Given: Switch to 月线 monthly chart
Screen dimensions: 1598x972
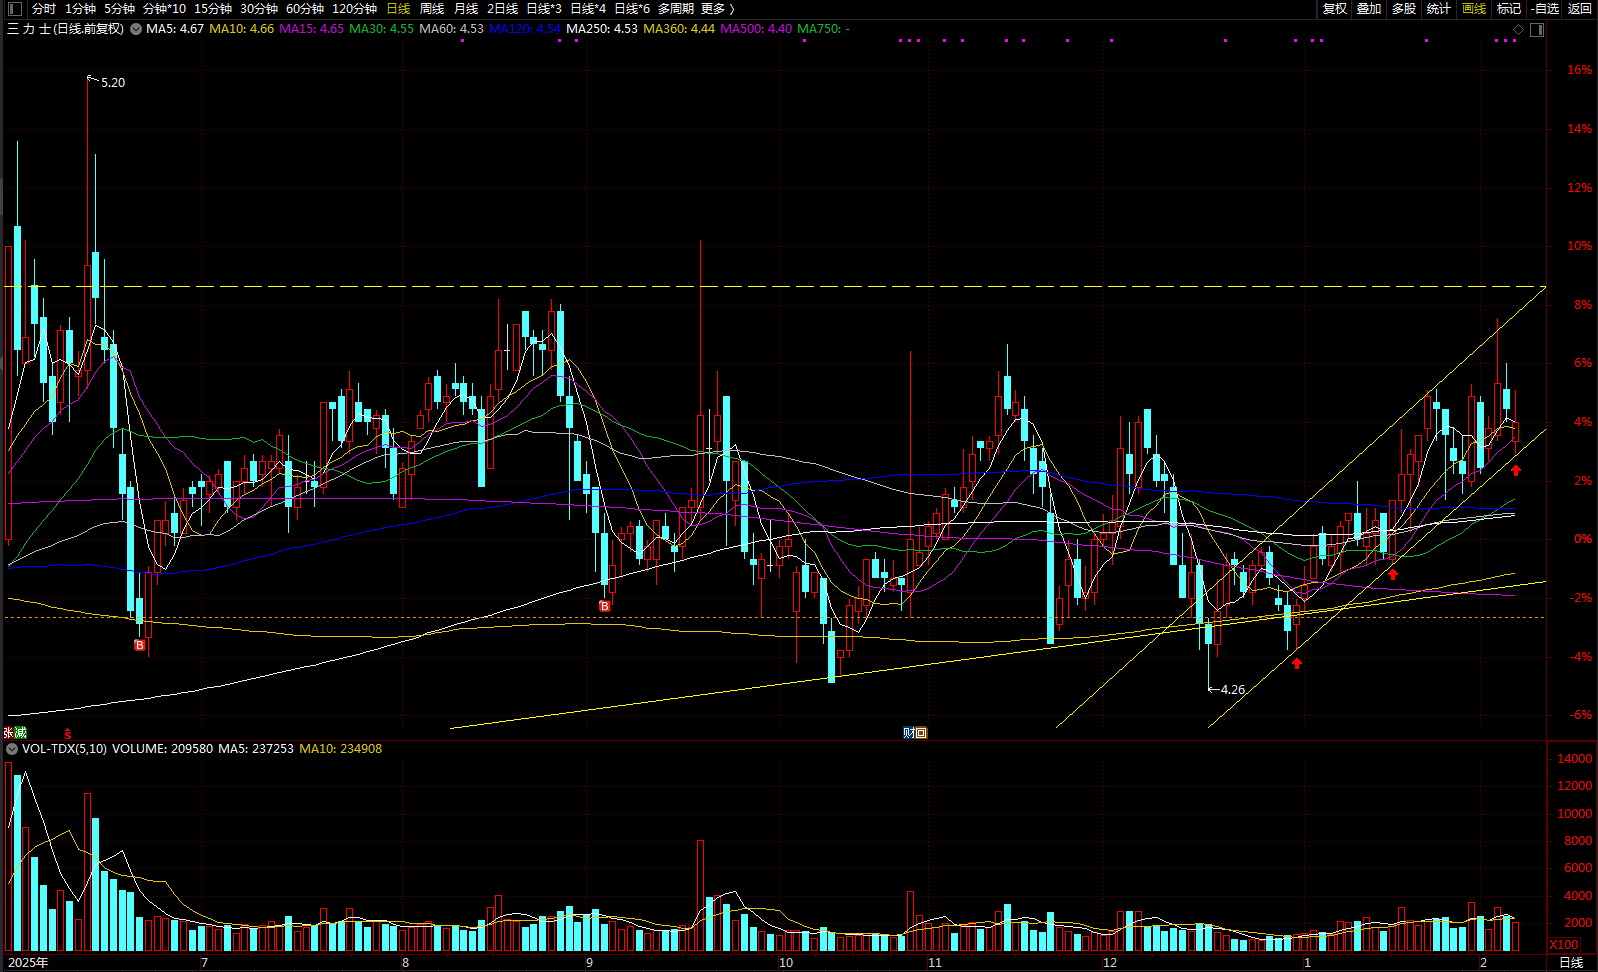Looking at the screenshot, I should [x=466, y=8].
